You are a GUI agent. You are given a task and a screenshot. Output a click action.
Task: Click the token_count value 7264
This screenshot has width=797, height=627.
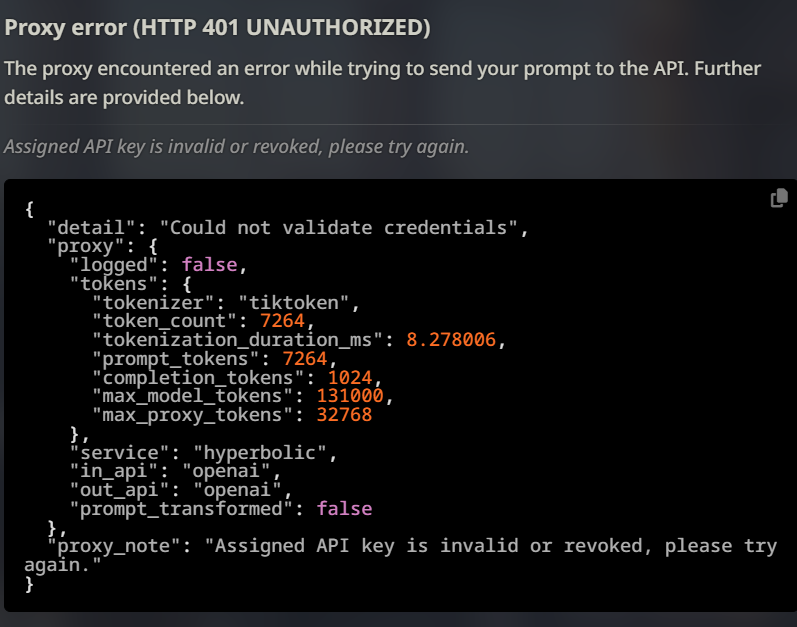tap(282, 321)
